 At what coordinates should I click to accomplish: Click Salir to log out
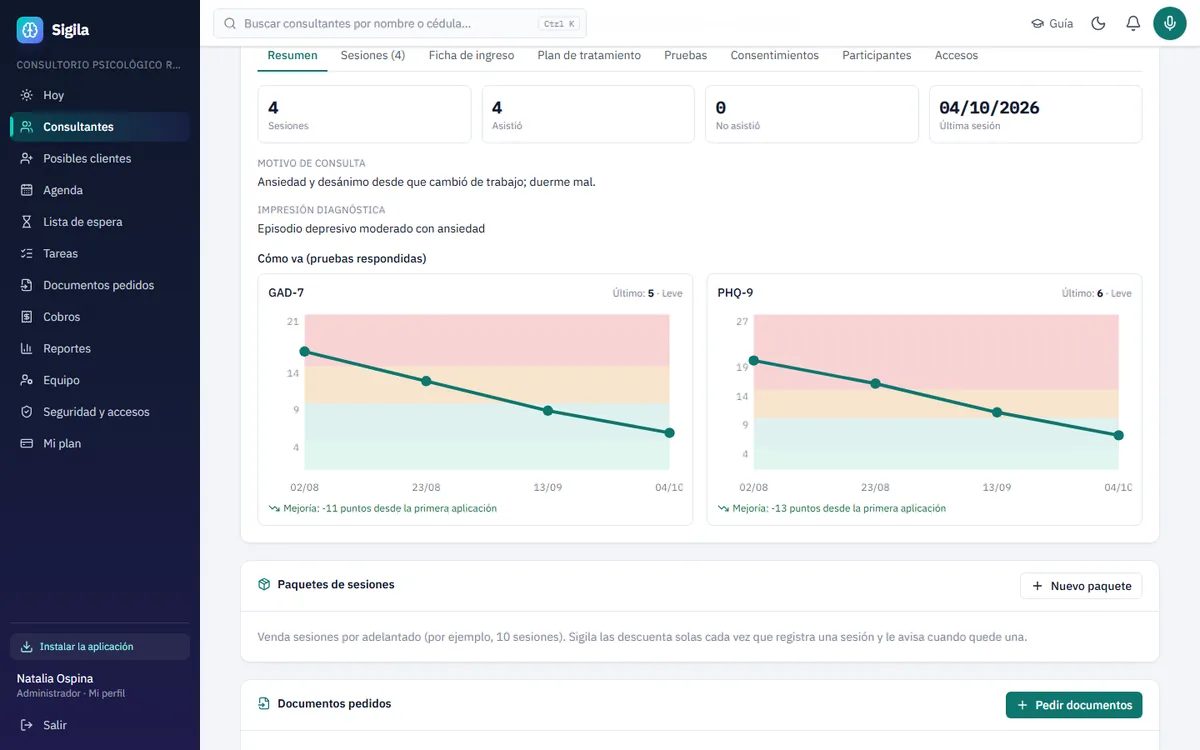[100, 725]
